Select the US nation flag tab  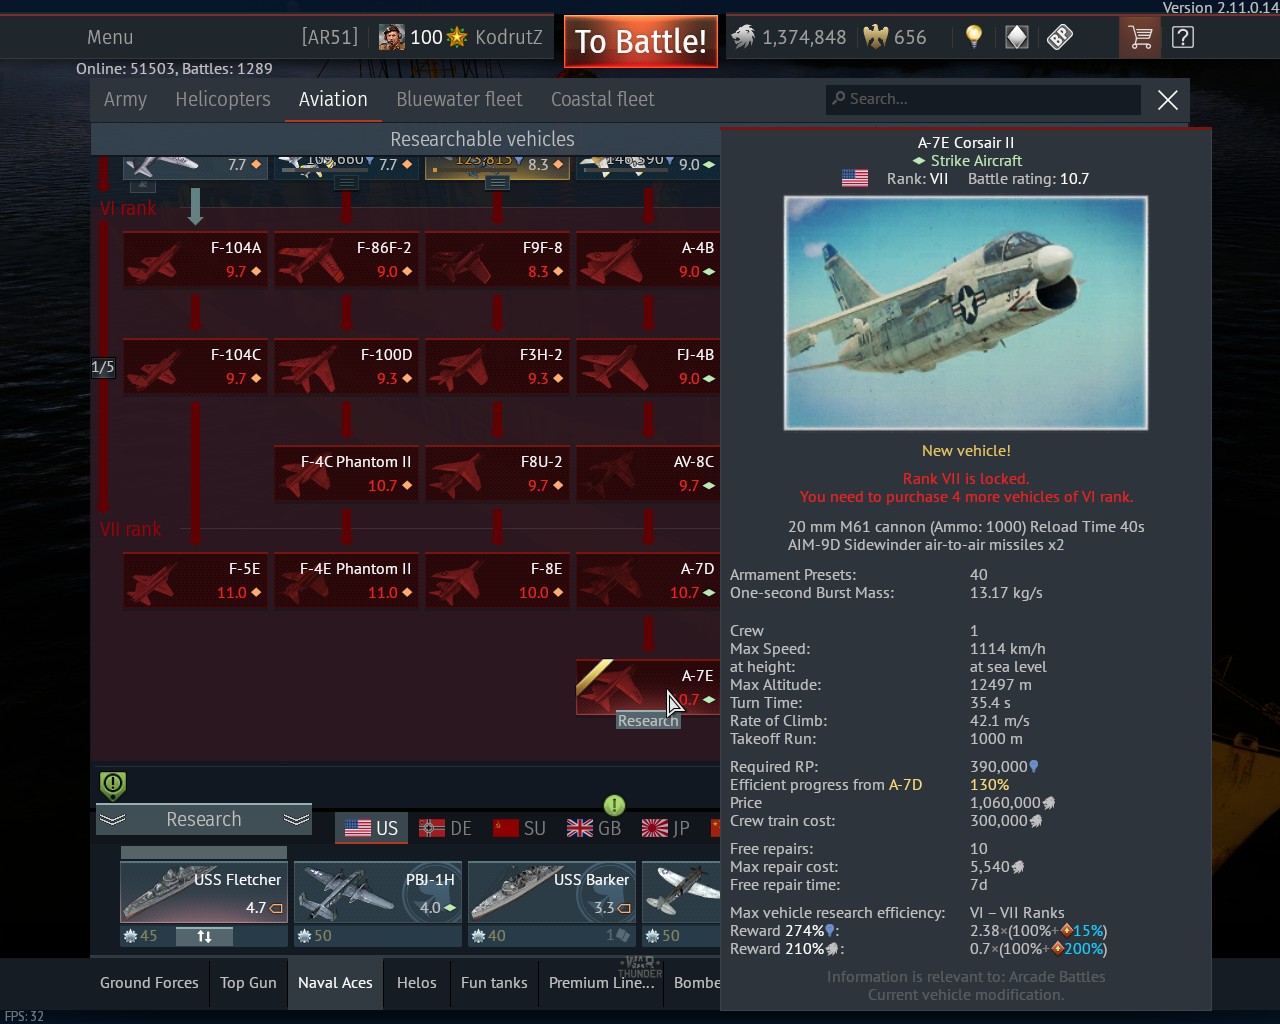(371, 828)
